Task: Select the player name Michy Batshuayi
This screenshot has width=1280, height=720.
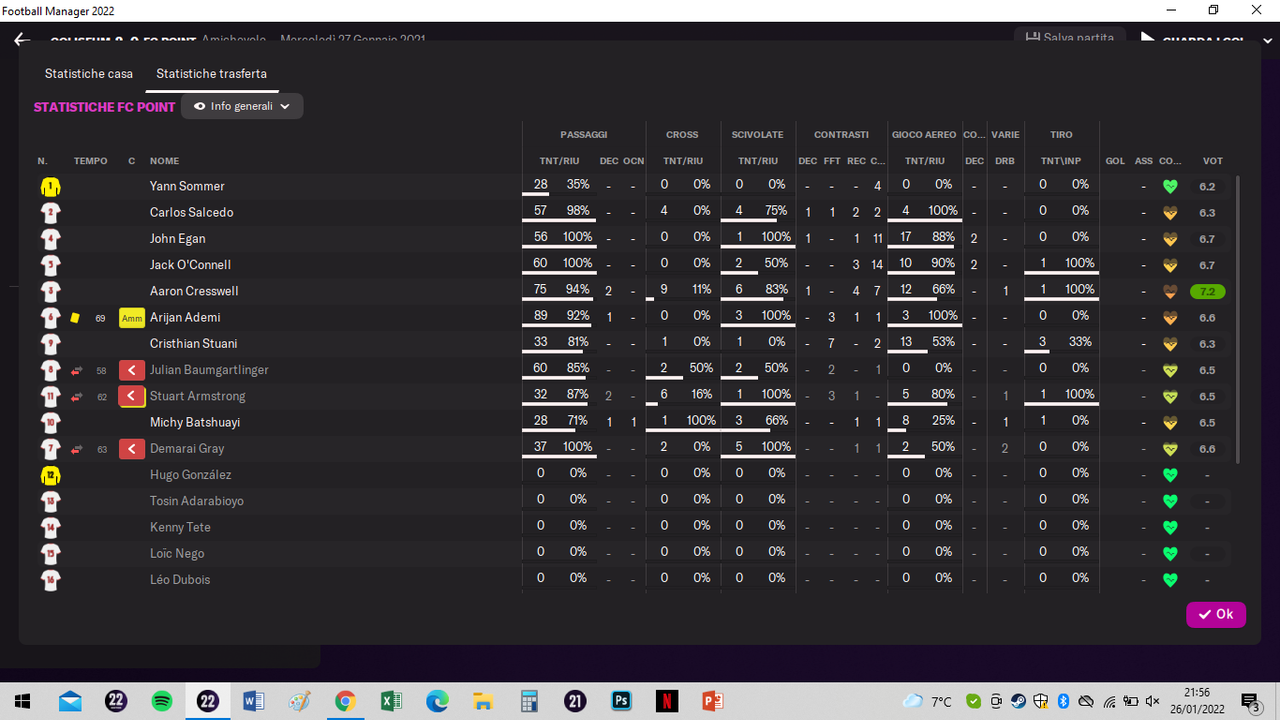Action: [195, 423]
